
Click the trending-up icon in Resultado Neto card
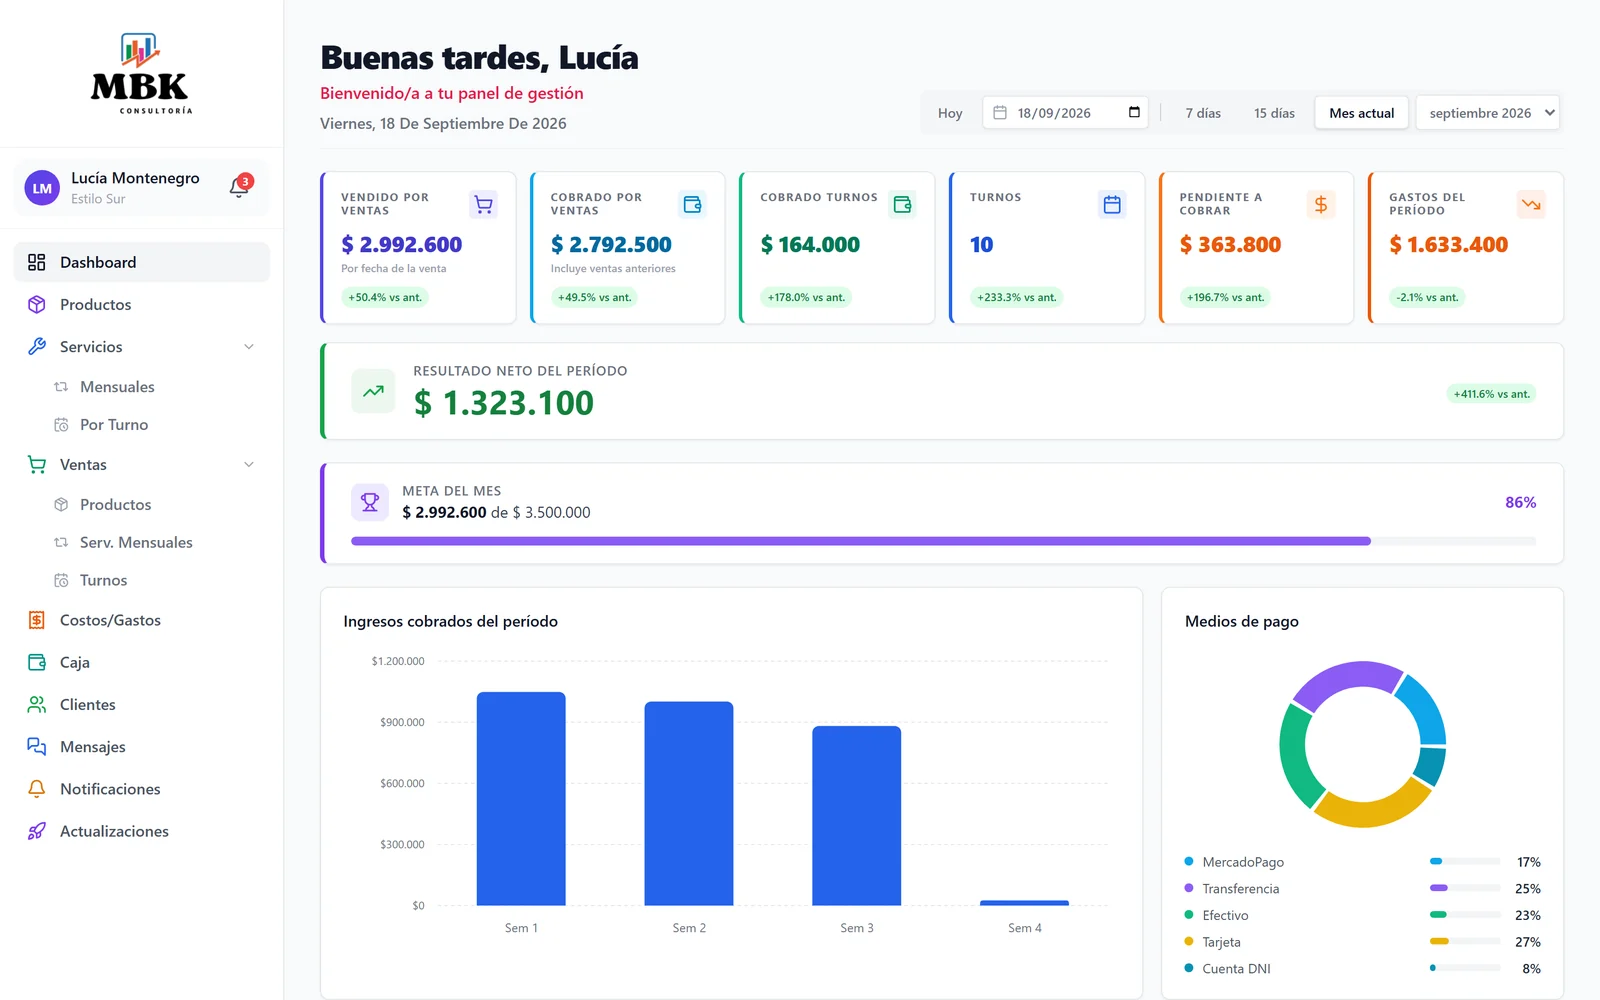click(373, 391)
